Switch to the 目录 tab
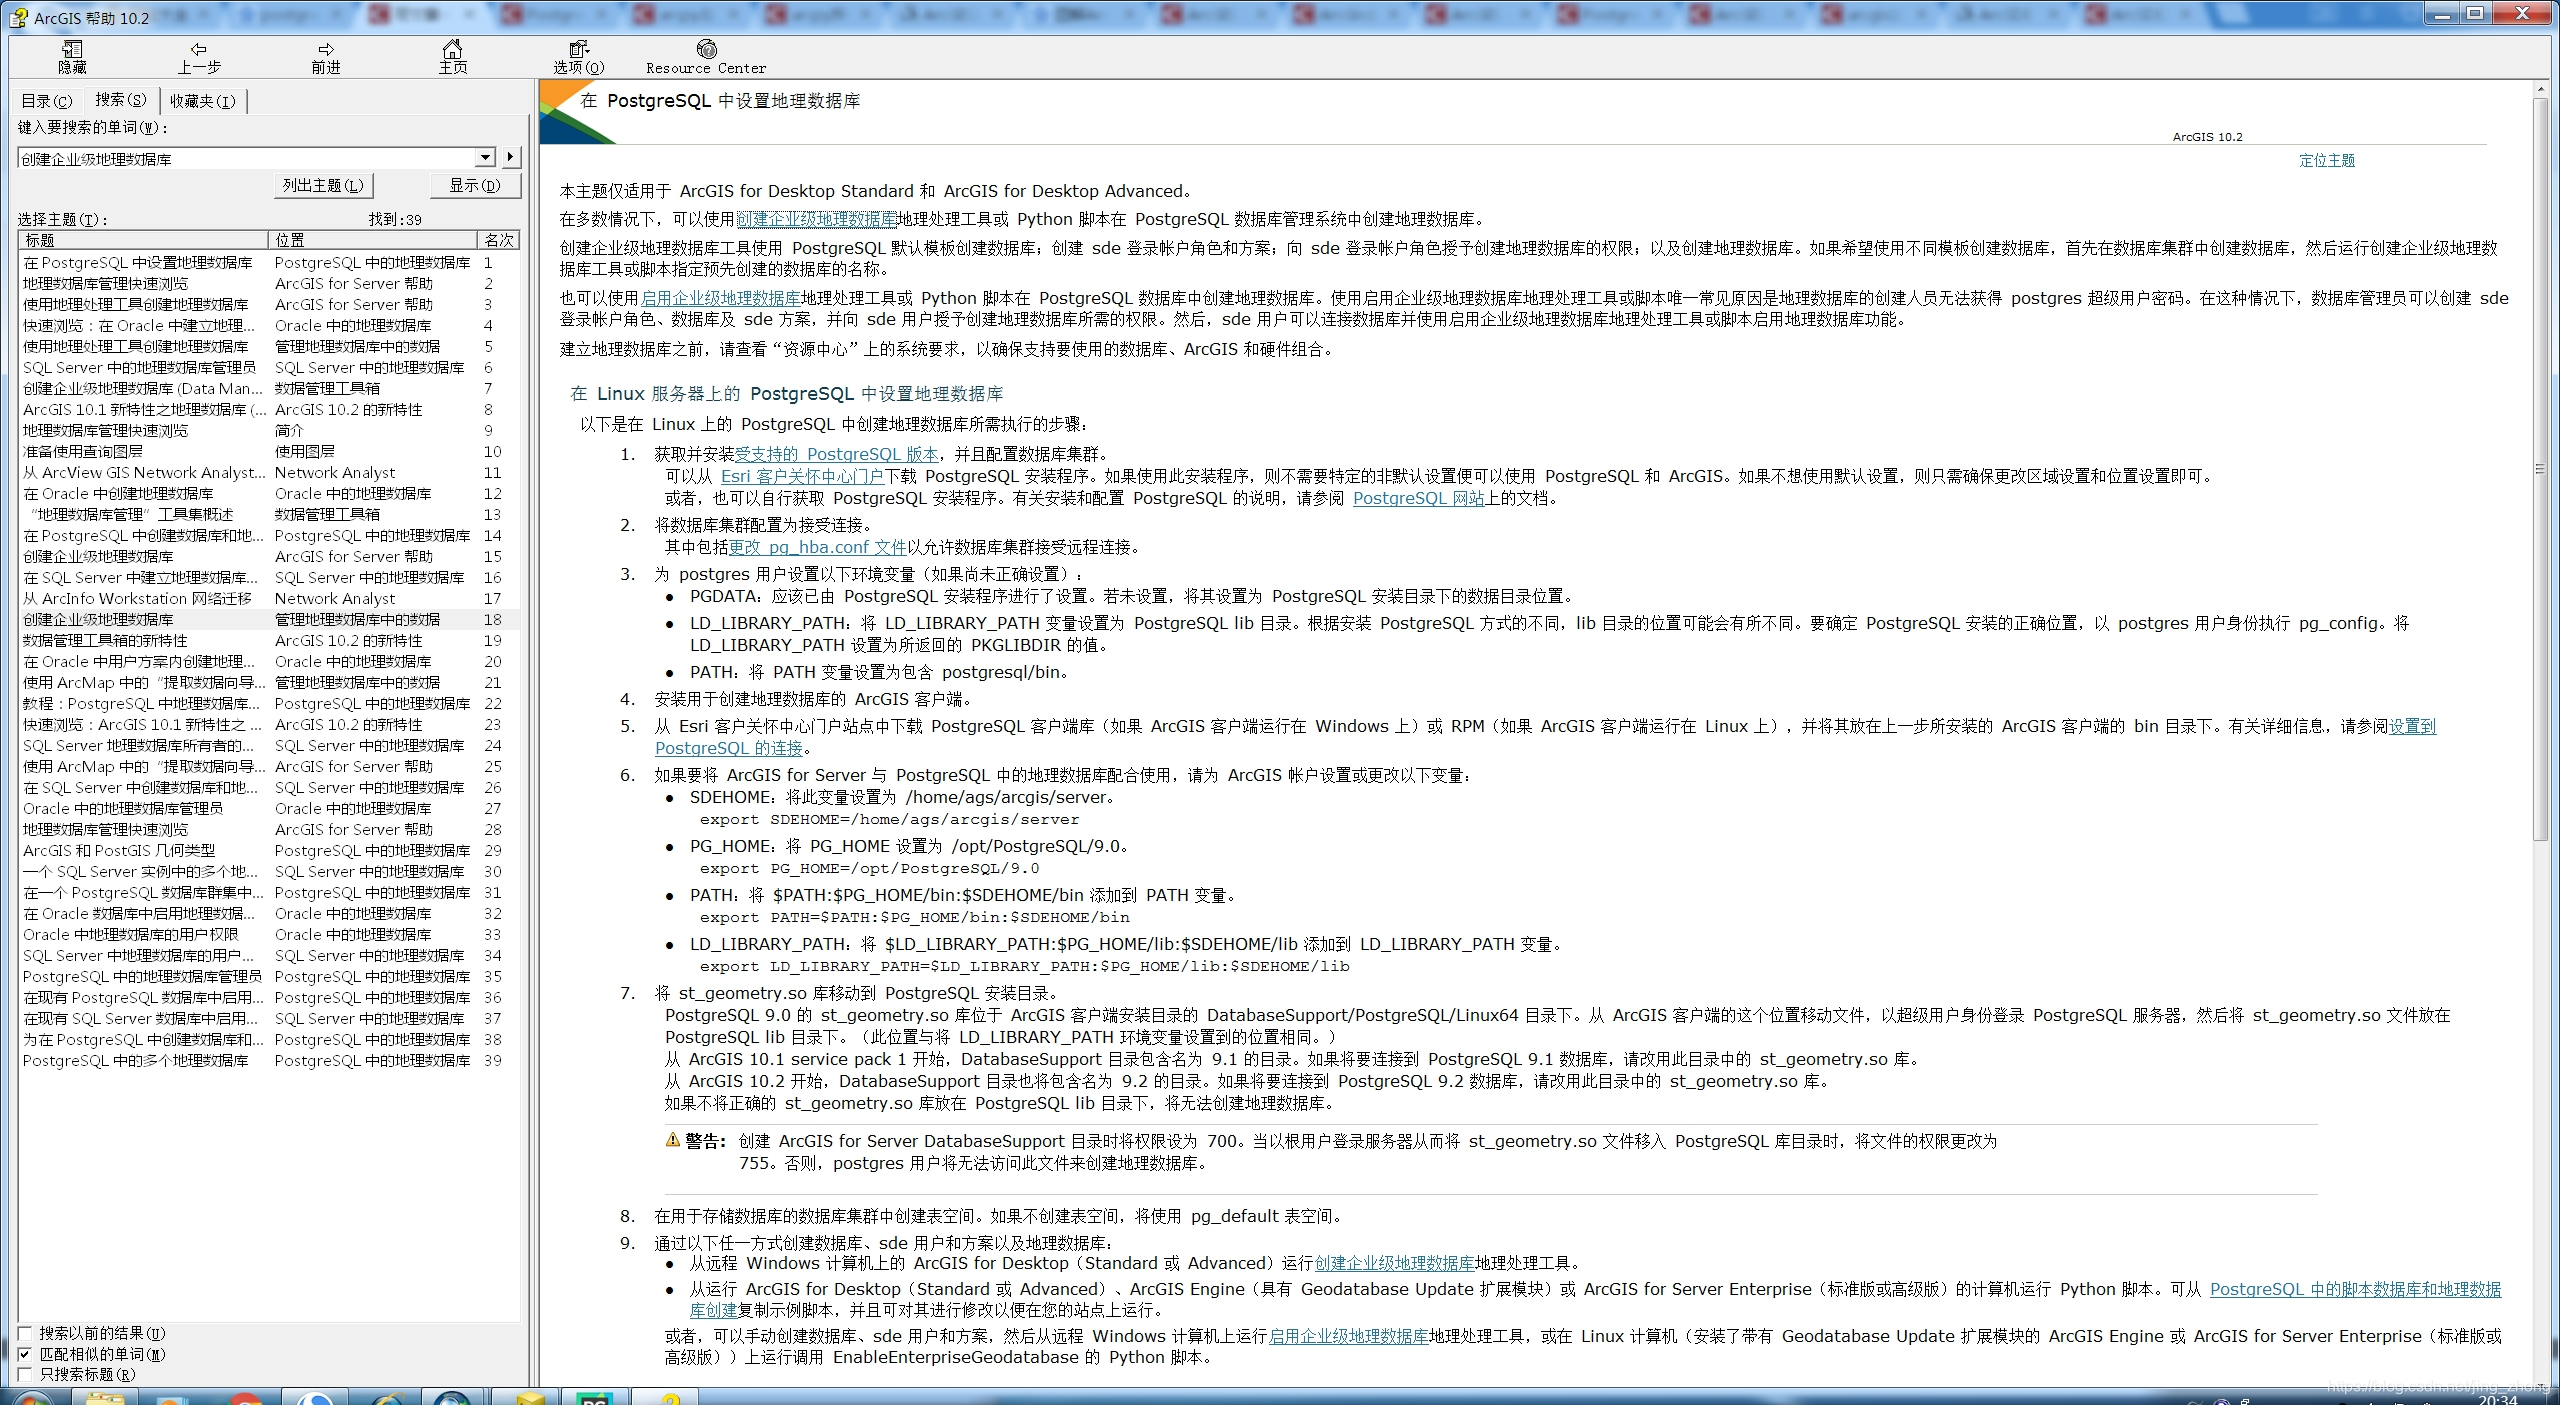Screen dimensions: 2560x1405 (x=47, y=101)
